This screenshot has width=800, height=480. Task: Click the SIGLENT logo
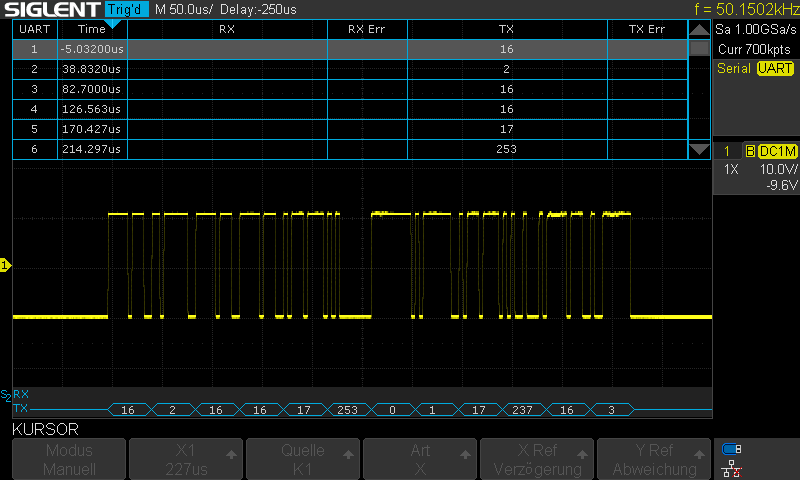coord(52,9)
